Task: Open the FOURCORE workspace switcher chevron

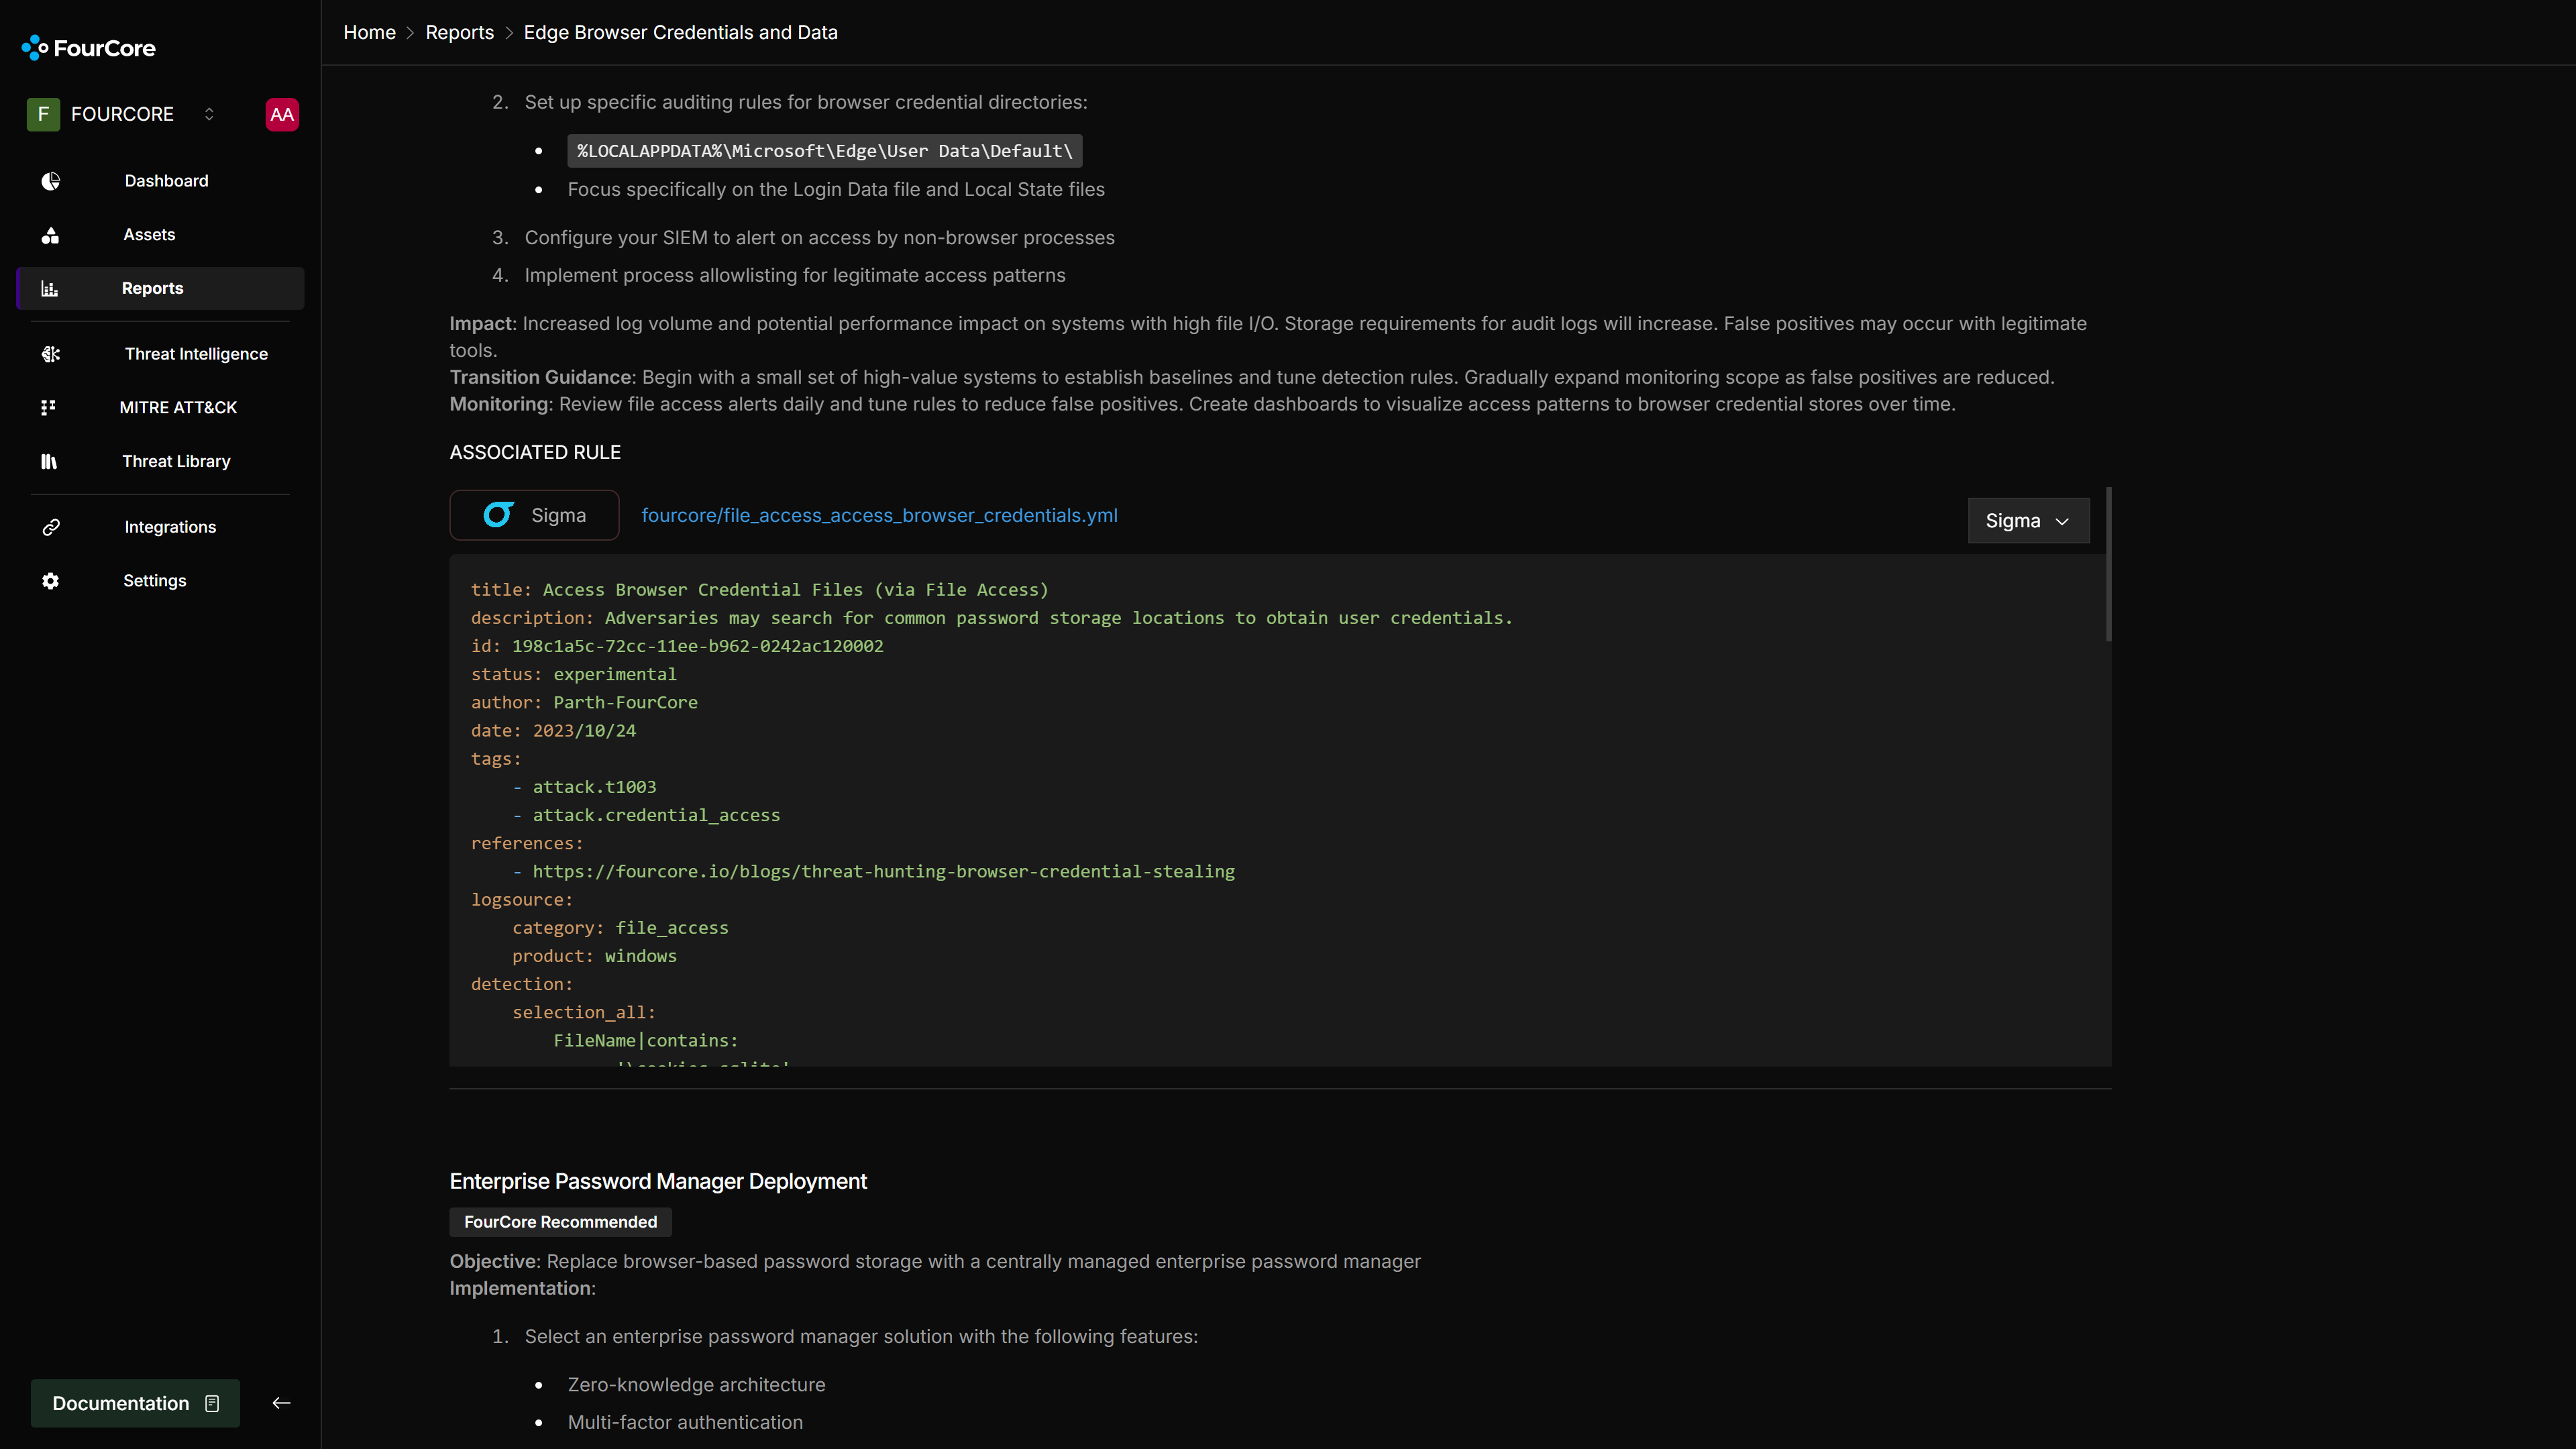Action: point(209,114)
